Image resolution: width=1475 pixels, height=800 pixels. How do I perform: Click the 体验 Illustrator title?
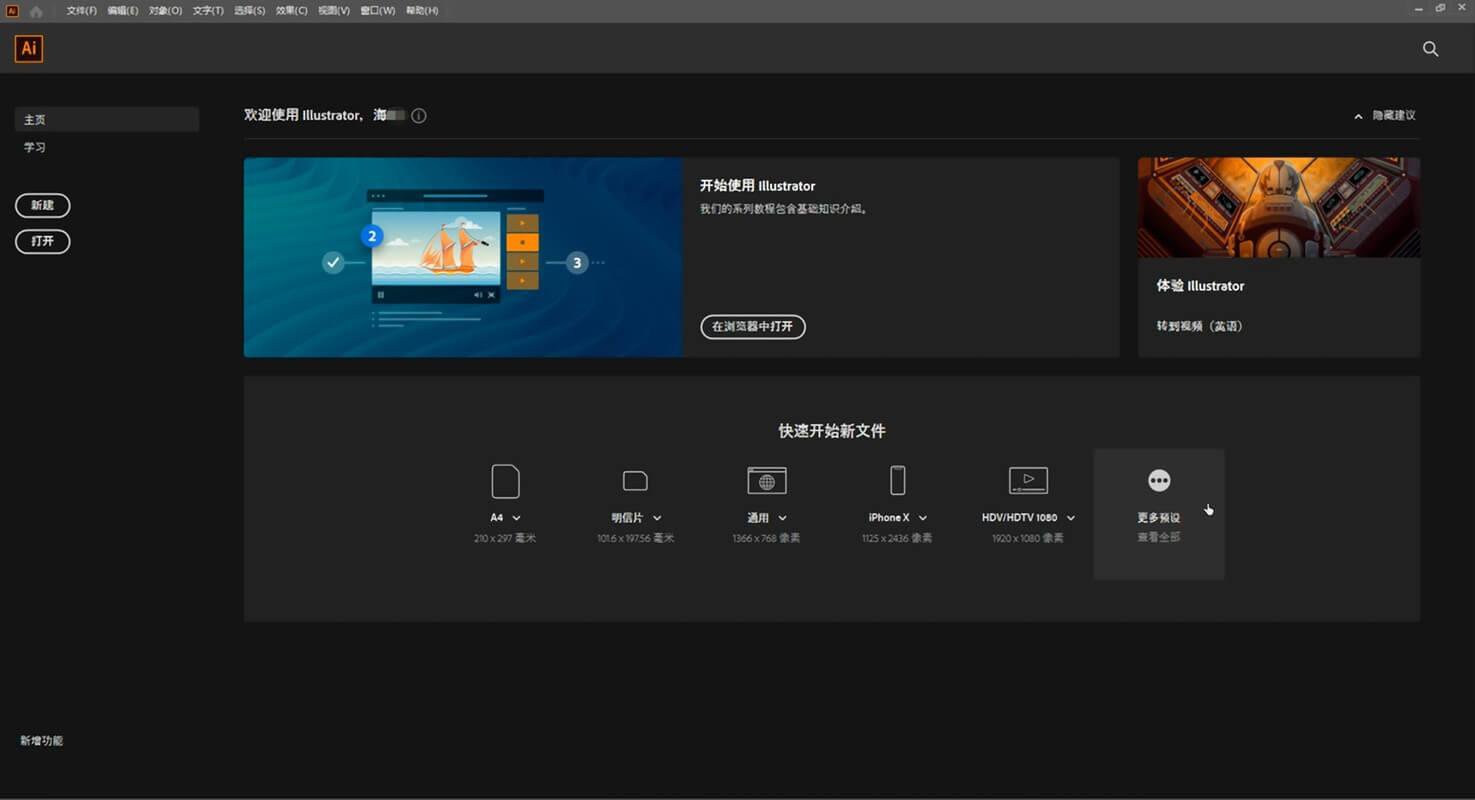[1200, 286]
